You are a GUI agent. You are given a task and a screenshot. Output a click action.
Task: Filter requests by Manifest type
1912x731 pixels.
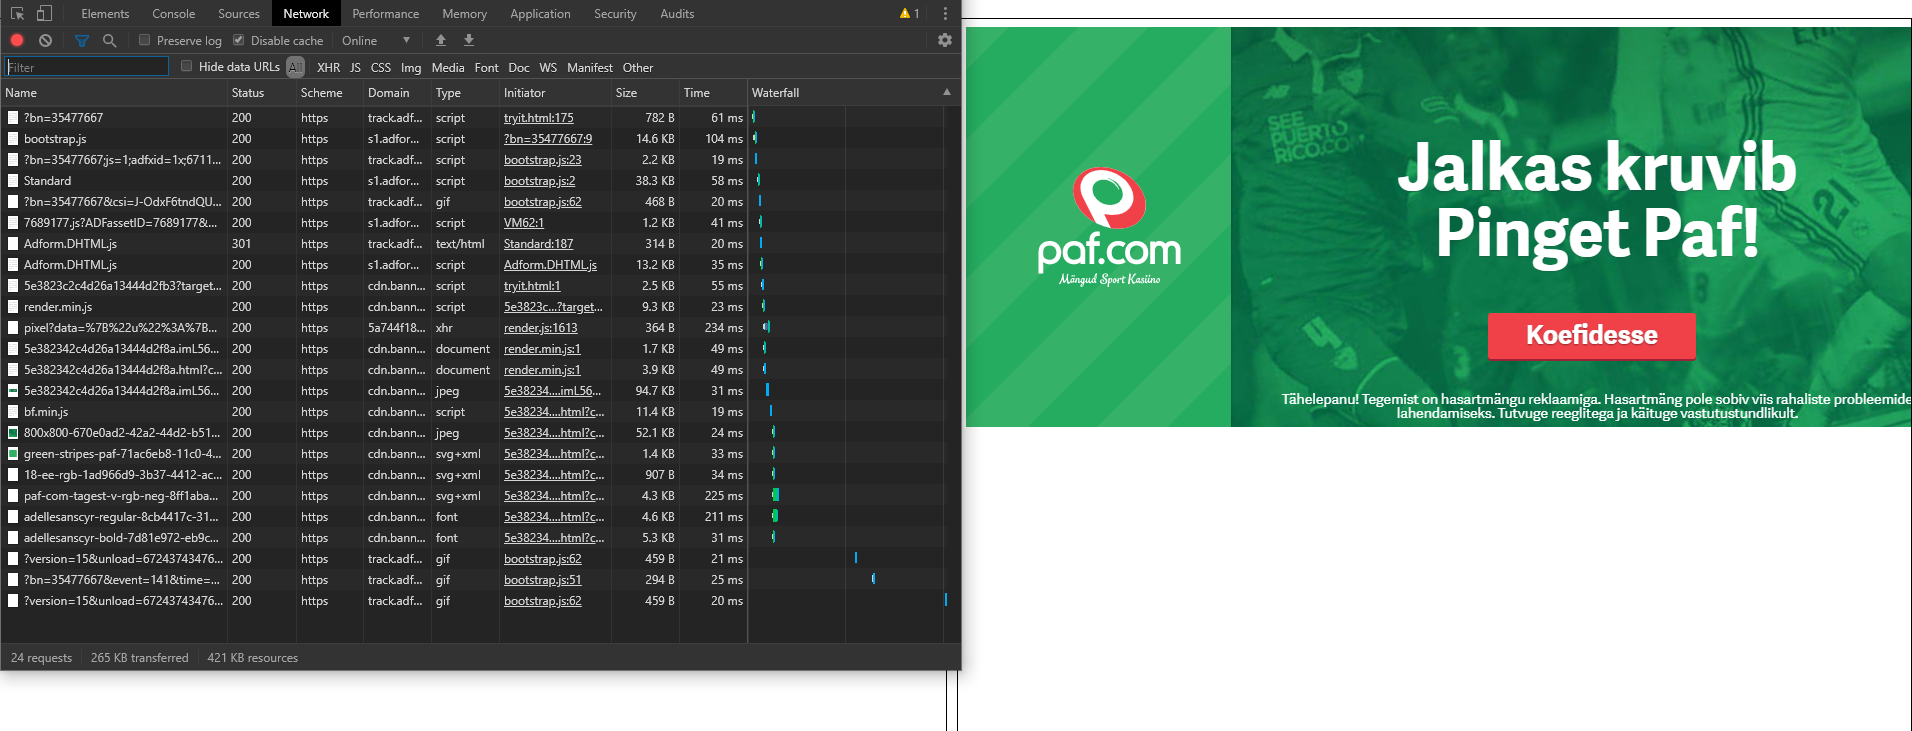590,67
